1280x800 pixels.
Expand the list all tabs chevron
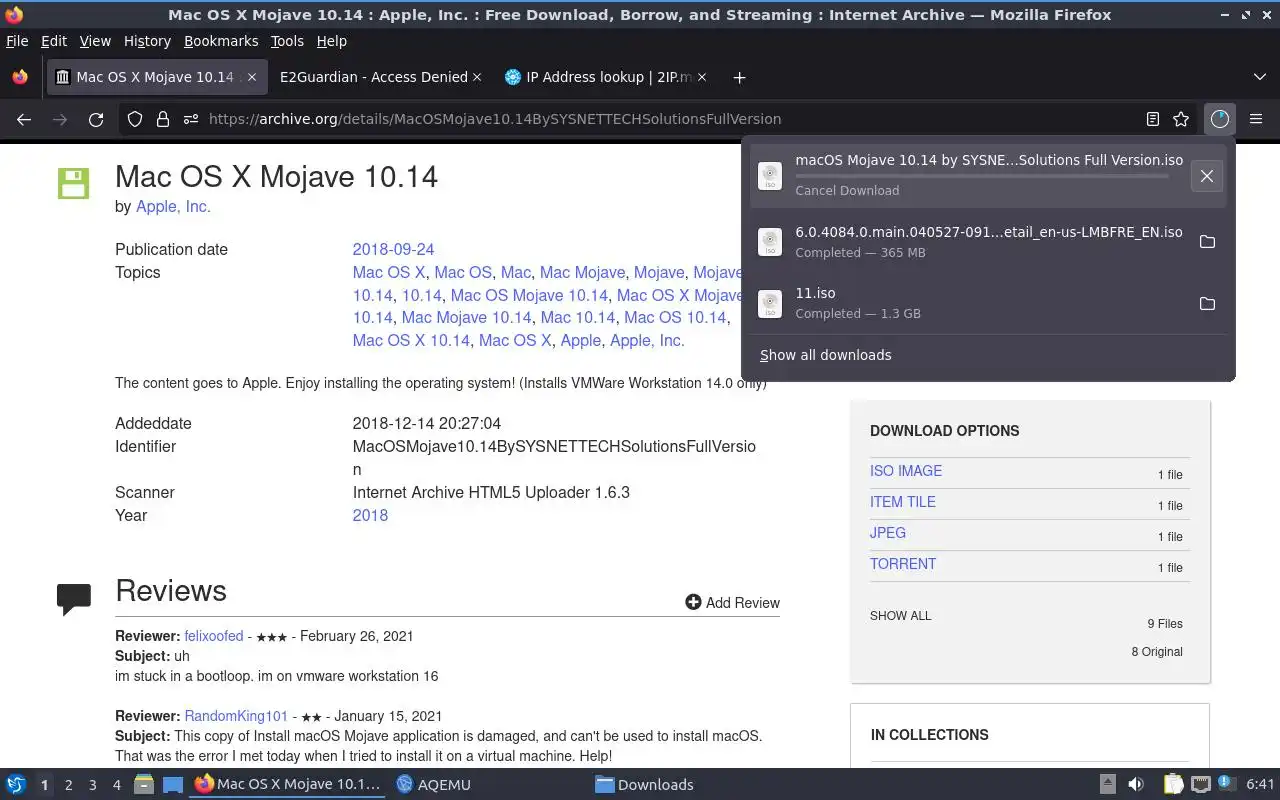(x=1259, y=77)
